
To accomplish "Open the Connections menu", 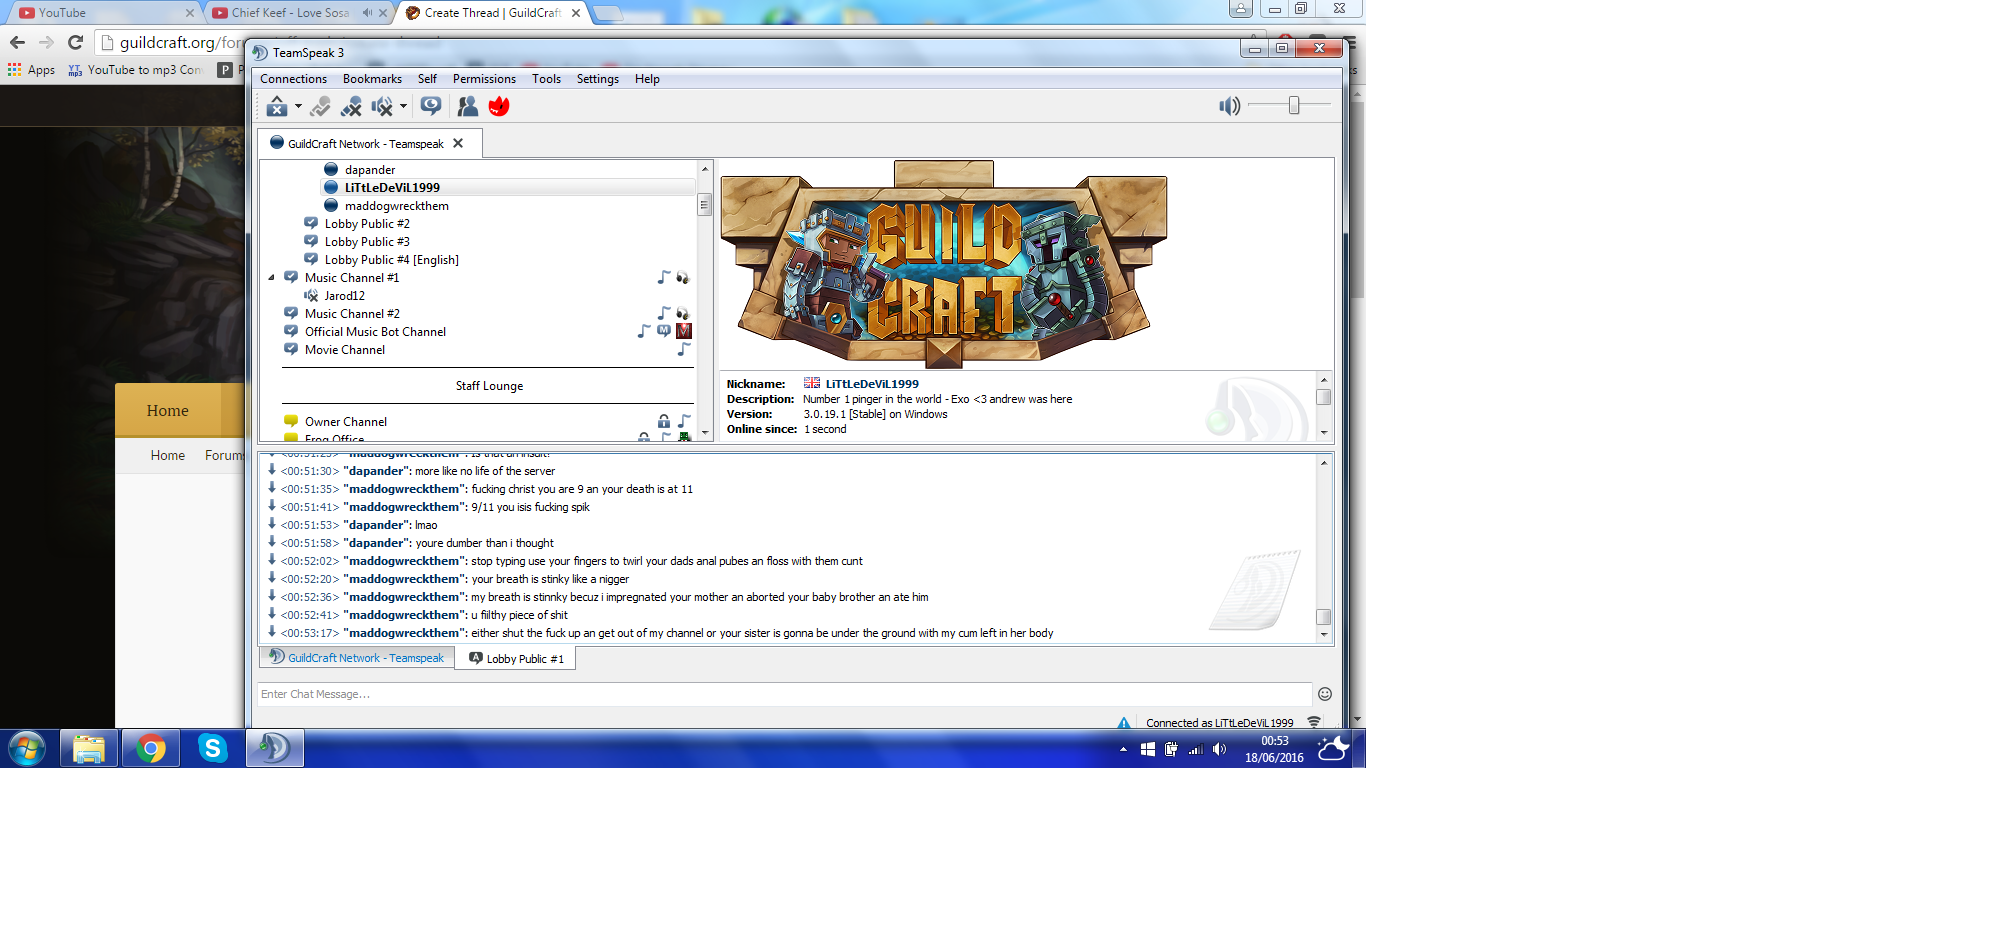I will click(293, 79).
